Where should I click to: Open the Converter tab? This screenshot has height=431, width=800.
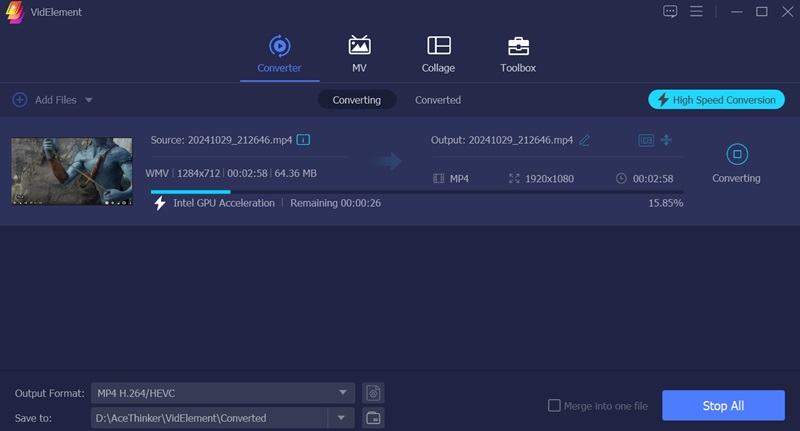point(279,54)
